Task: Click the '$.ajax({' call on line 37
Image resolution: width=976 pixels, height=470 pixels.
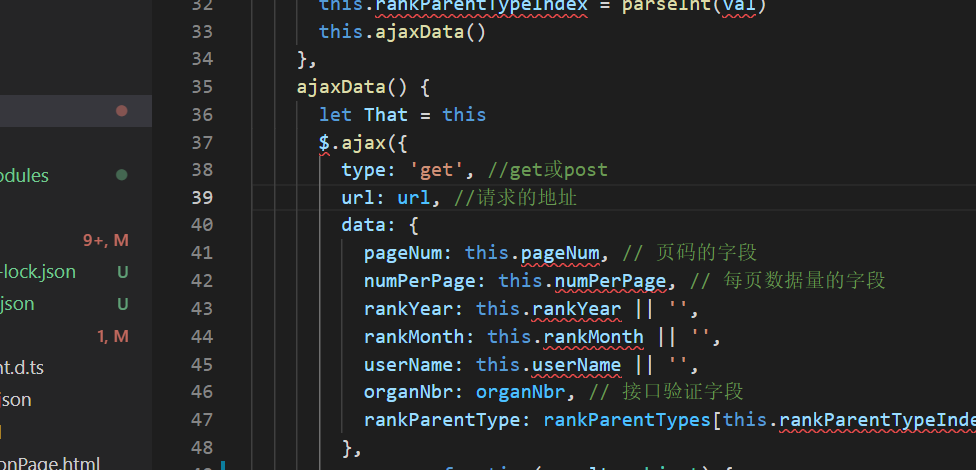Action: tap(363, 143)
